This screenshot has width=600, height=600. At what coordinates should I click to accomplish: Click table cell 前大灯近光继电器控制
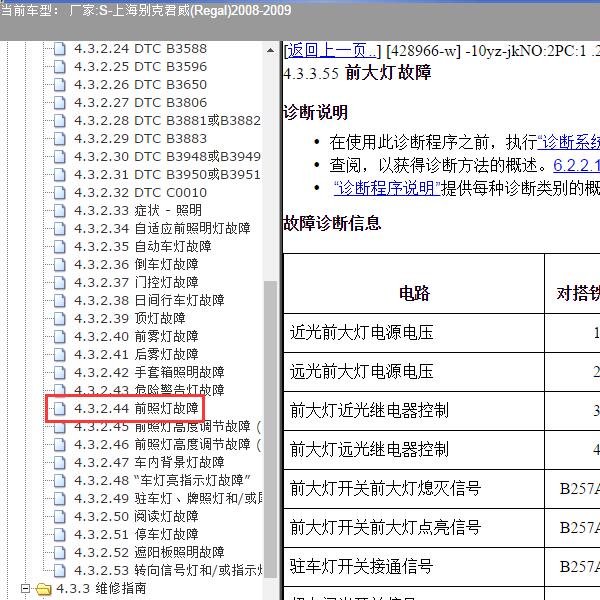point(414,411)
